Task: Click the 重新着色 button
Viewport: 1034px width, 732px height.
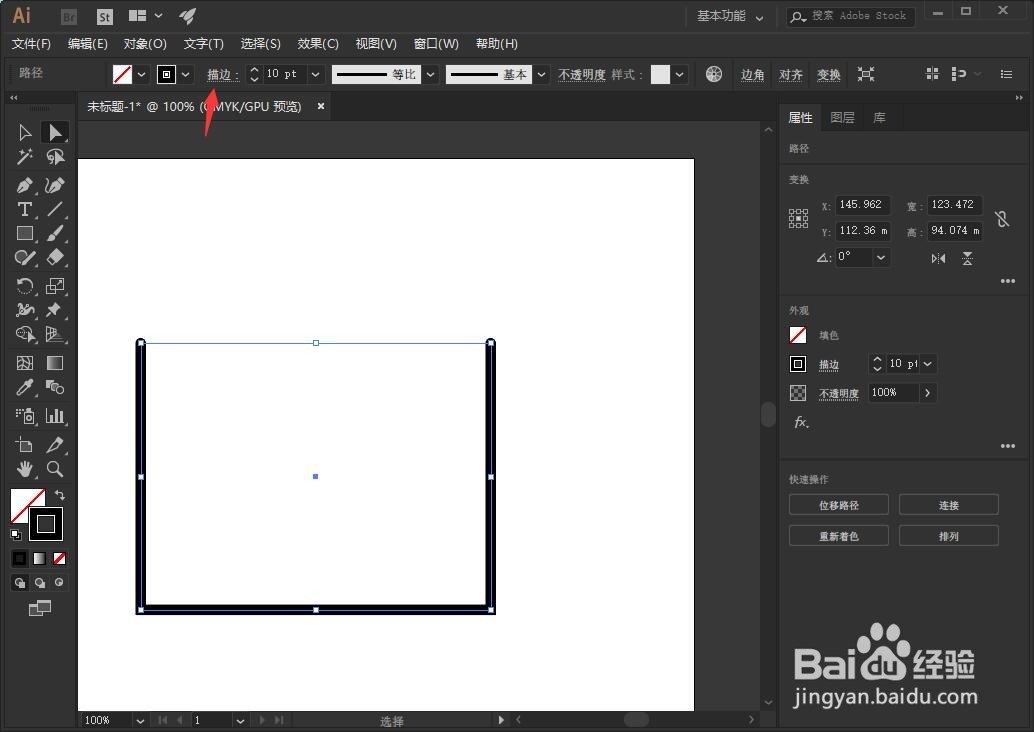Action: (x=839, y=536)
